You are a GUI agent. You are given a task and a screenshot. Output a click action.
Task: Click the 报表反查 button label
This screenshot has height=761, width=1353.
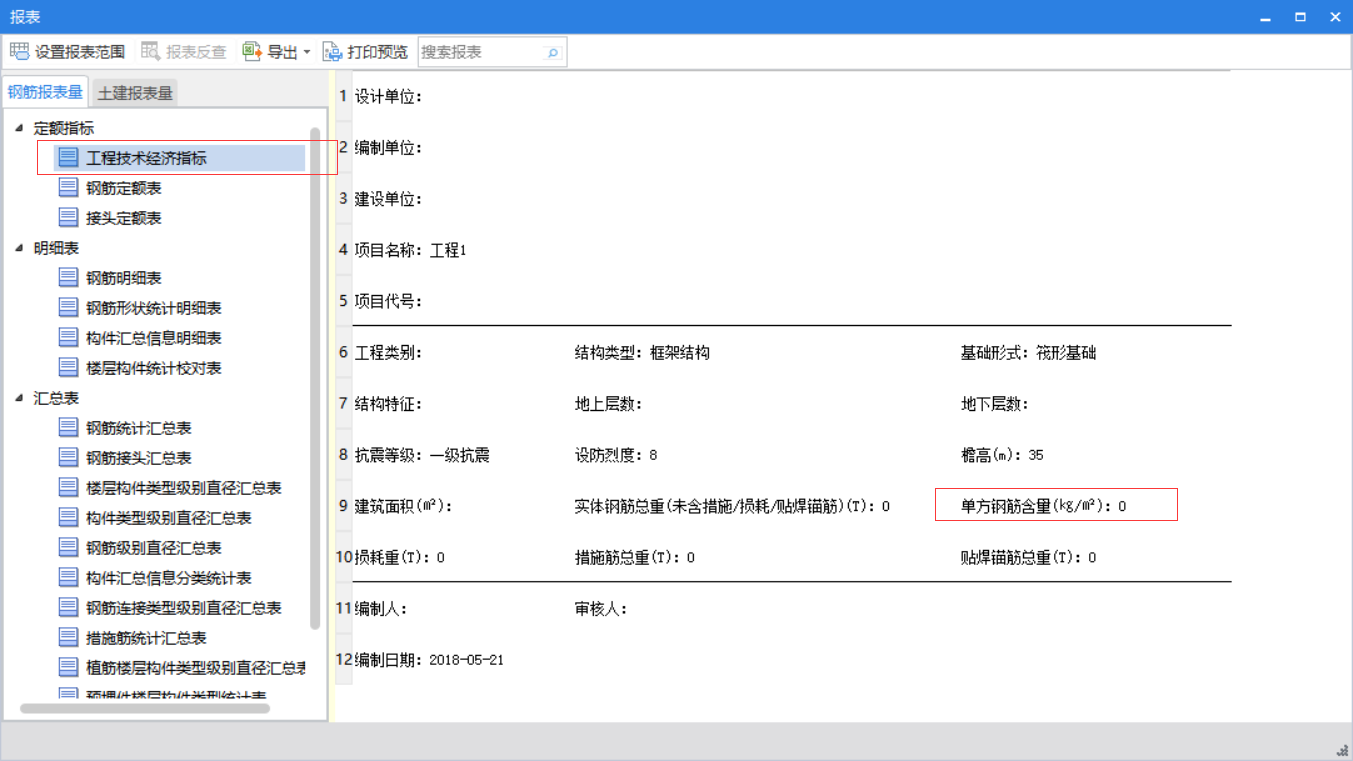tap(196, 52)
